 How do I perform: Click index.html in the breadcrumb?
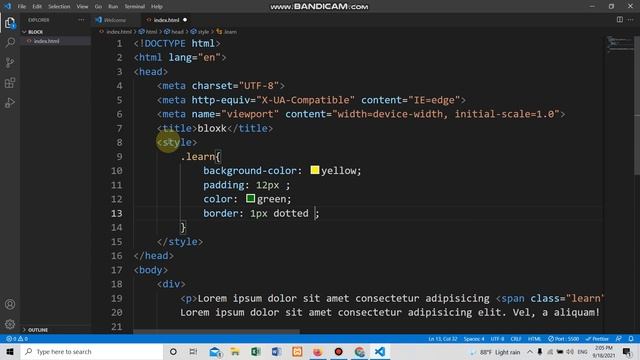119,32
